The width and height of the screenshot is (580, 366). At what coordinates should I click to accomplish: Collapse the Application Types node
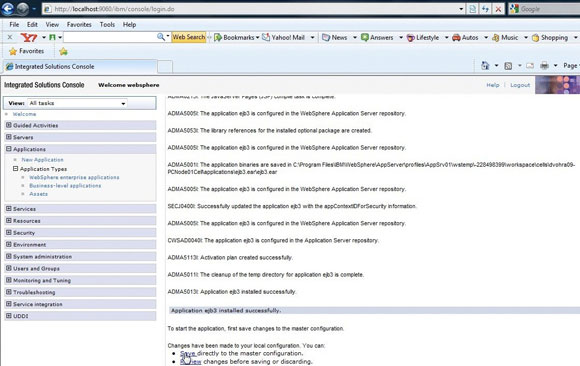click(x=16, y=168)
